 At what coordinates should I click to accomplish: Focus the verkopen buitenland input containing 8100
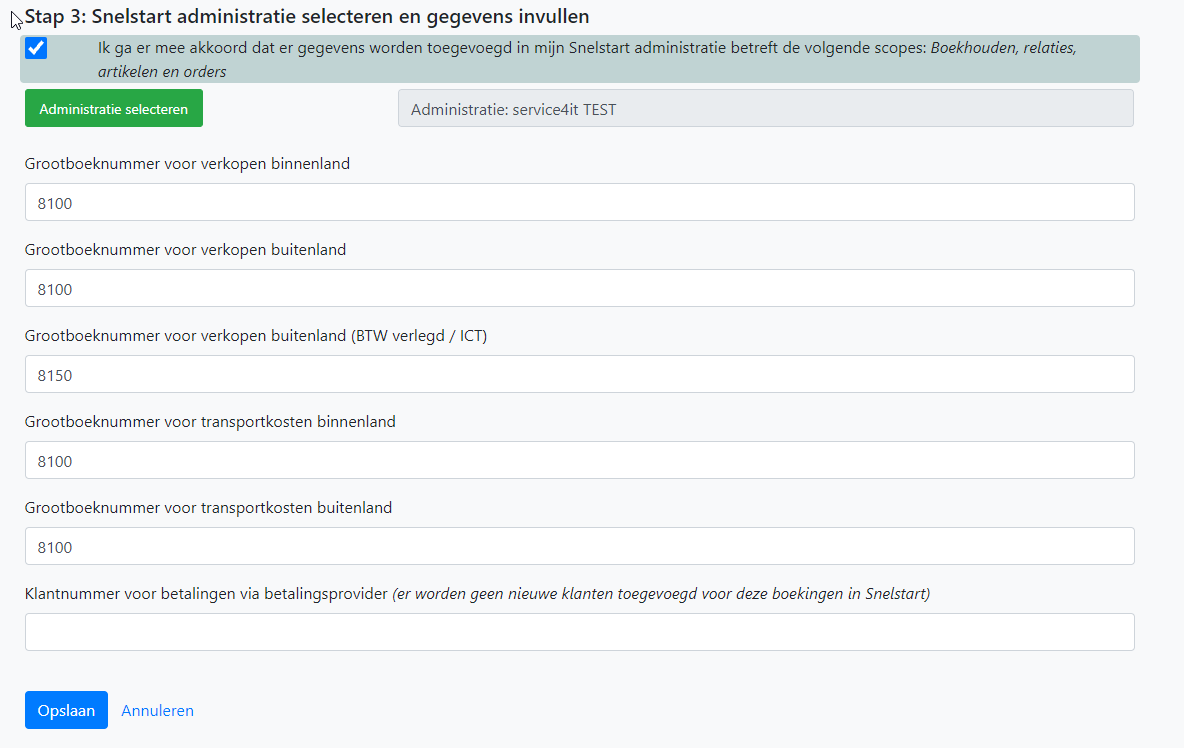579,288
